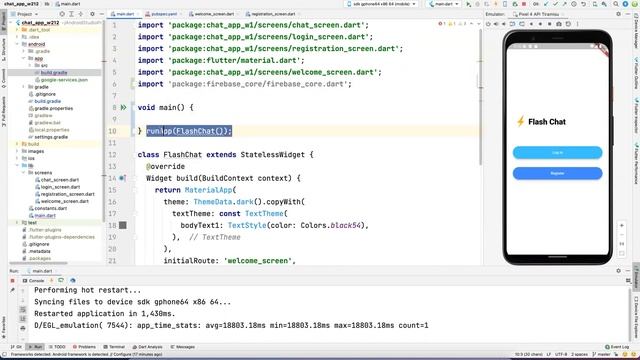Screen dimensions: 640x360
Task: Open Problems tool window tab
Action: (x=84, y=347)
